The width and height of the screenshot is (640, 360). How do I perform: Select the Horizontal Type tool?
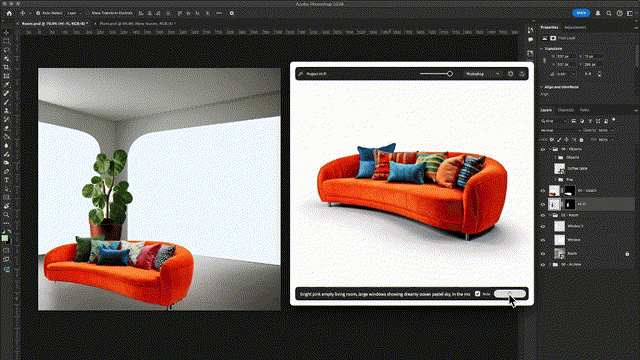6,180
